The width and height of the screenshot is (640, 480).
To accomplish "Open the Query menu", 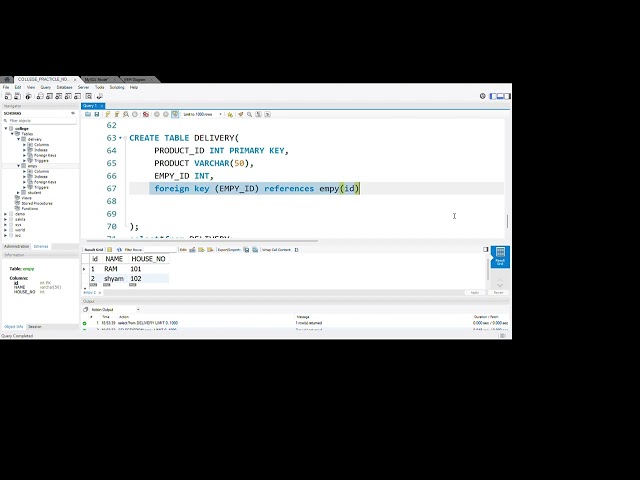I will [x=46, y=87].
